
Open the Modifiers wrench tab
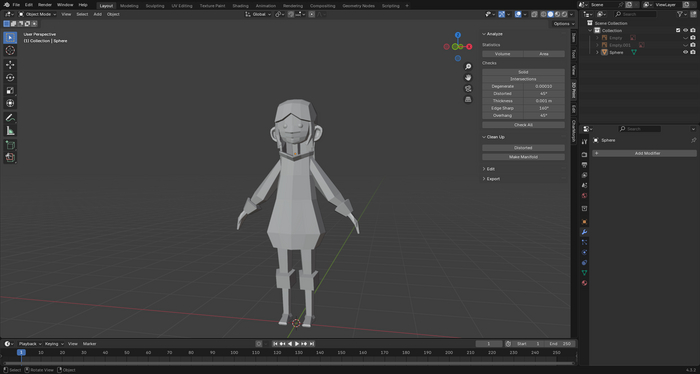(x=584, y=232)
